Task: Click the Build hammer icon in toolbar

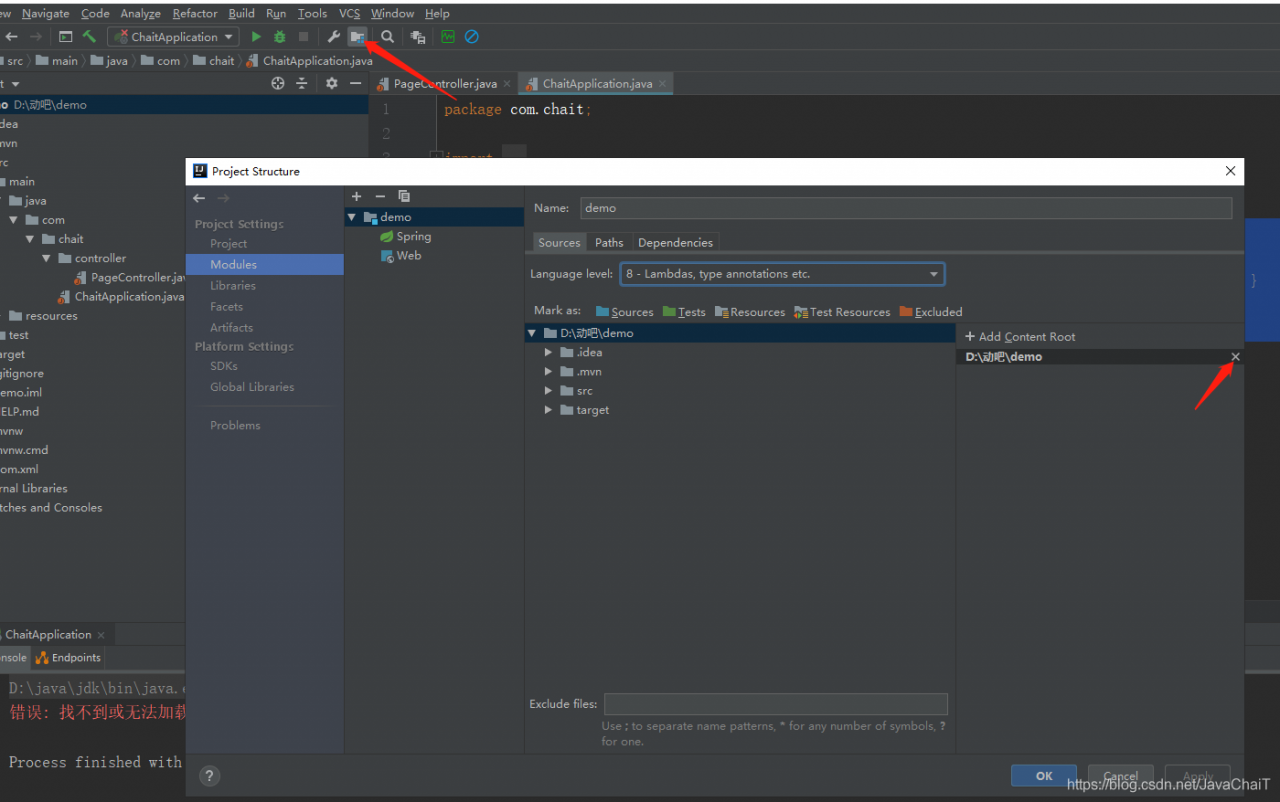Action: (90, 37)
